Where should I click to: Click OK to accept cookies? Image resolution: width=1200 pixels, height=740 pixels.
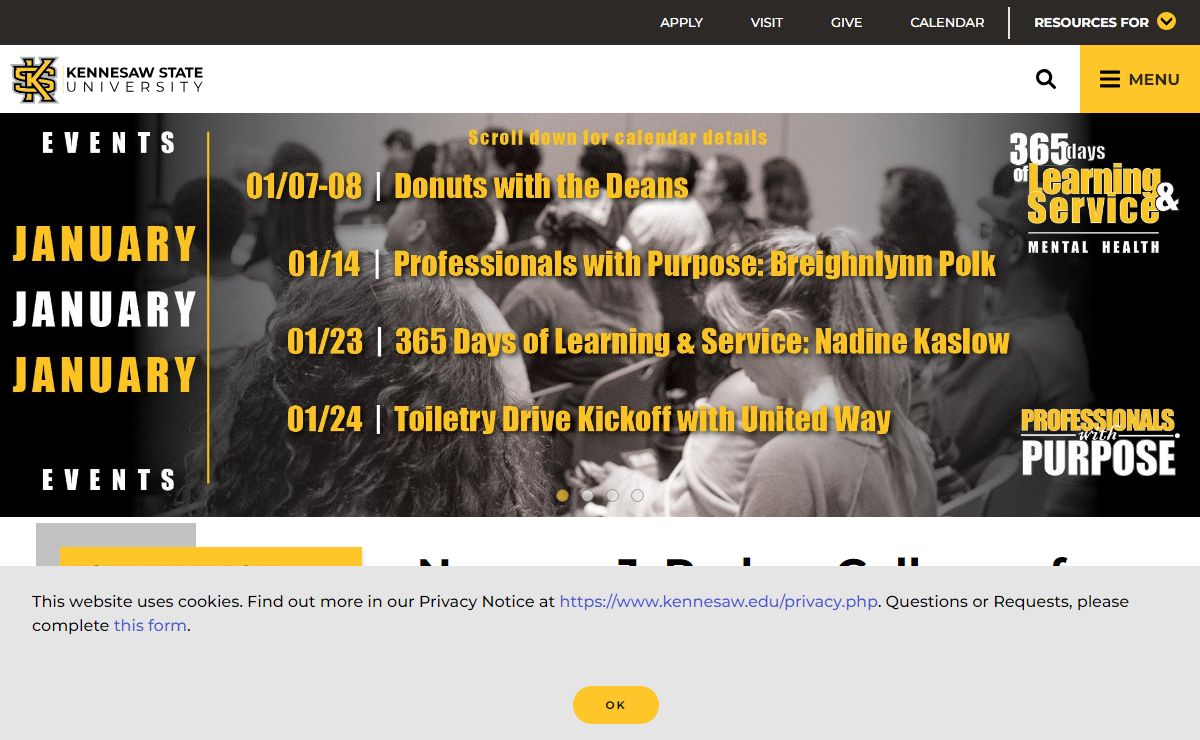(616, 705)
